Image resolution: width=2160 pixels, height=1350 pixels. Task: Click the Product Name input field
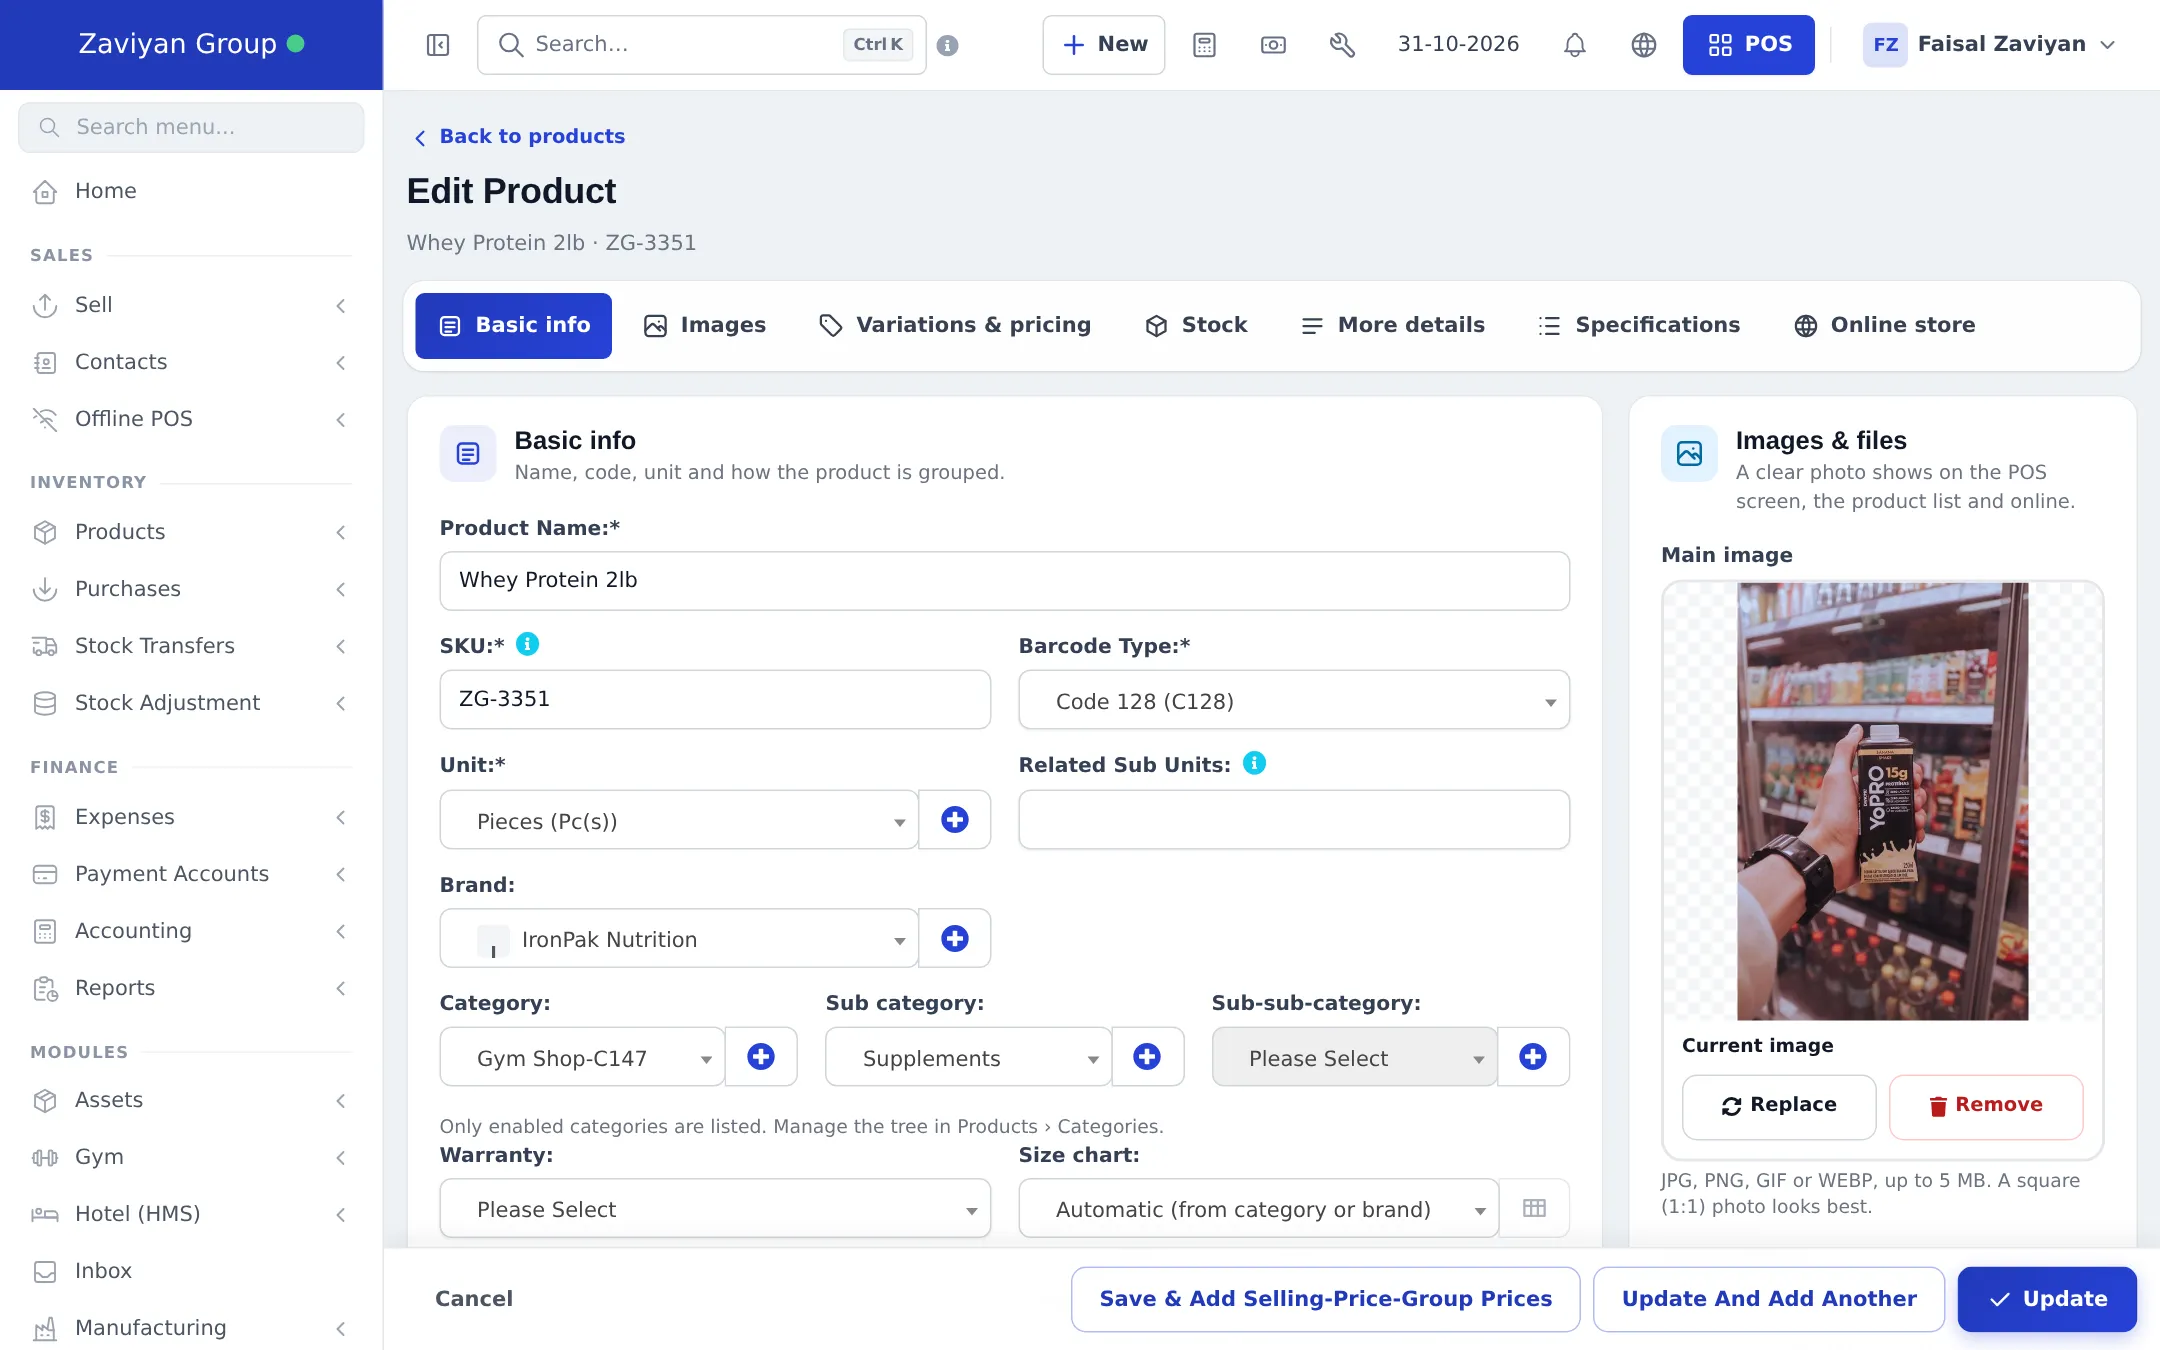coord(1005,581)
